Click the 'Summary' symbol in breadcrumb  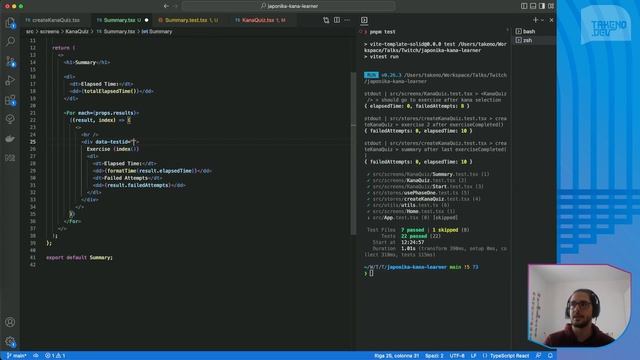(x=160, y=32)
